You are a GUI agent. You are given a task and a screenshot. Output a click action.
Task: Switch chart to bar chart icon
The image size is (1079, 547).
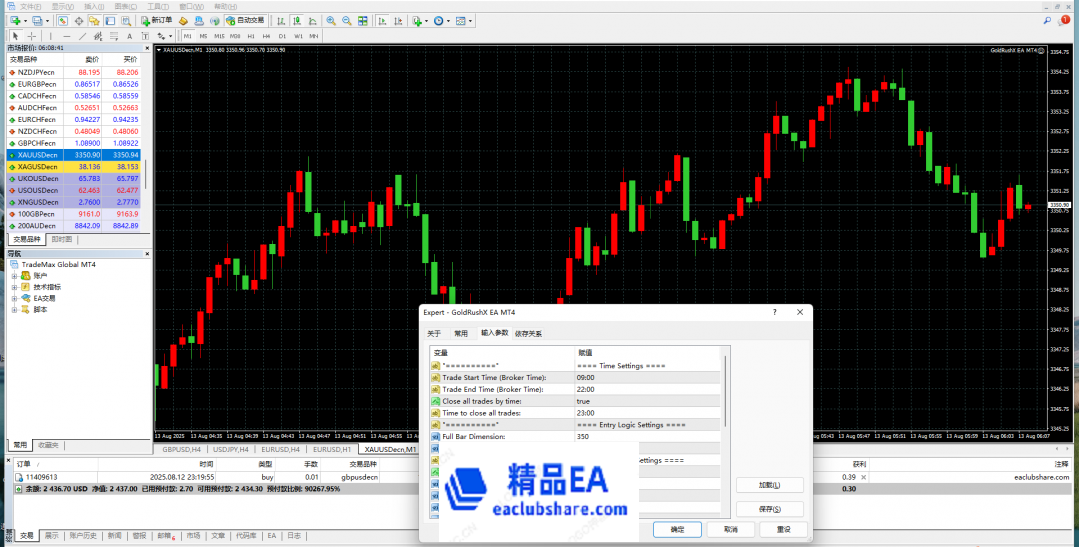[280, 21]
